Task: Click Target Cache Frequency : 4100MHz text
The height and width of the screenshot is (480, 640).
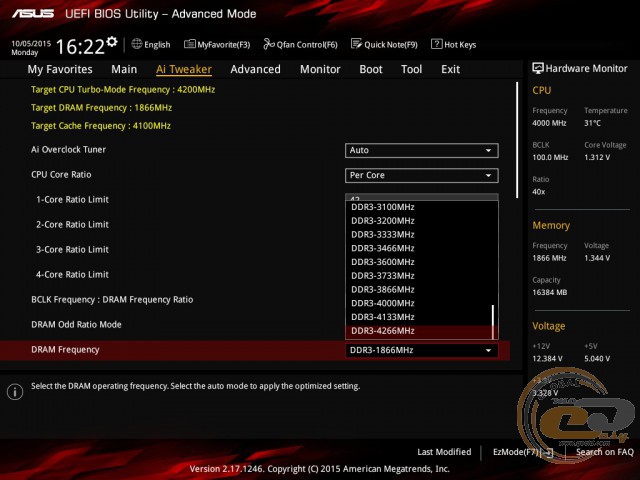Action: [101, 126]
